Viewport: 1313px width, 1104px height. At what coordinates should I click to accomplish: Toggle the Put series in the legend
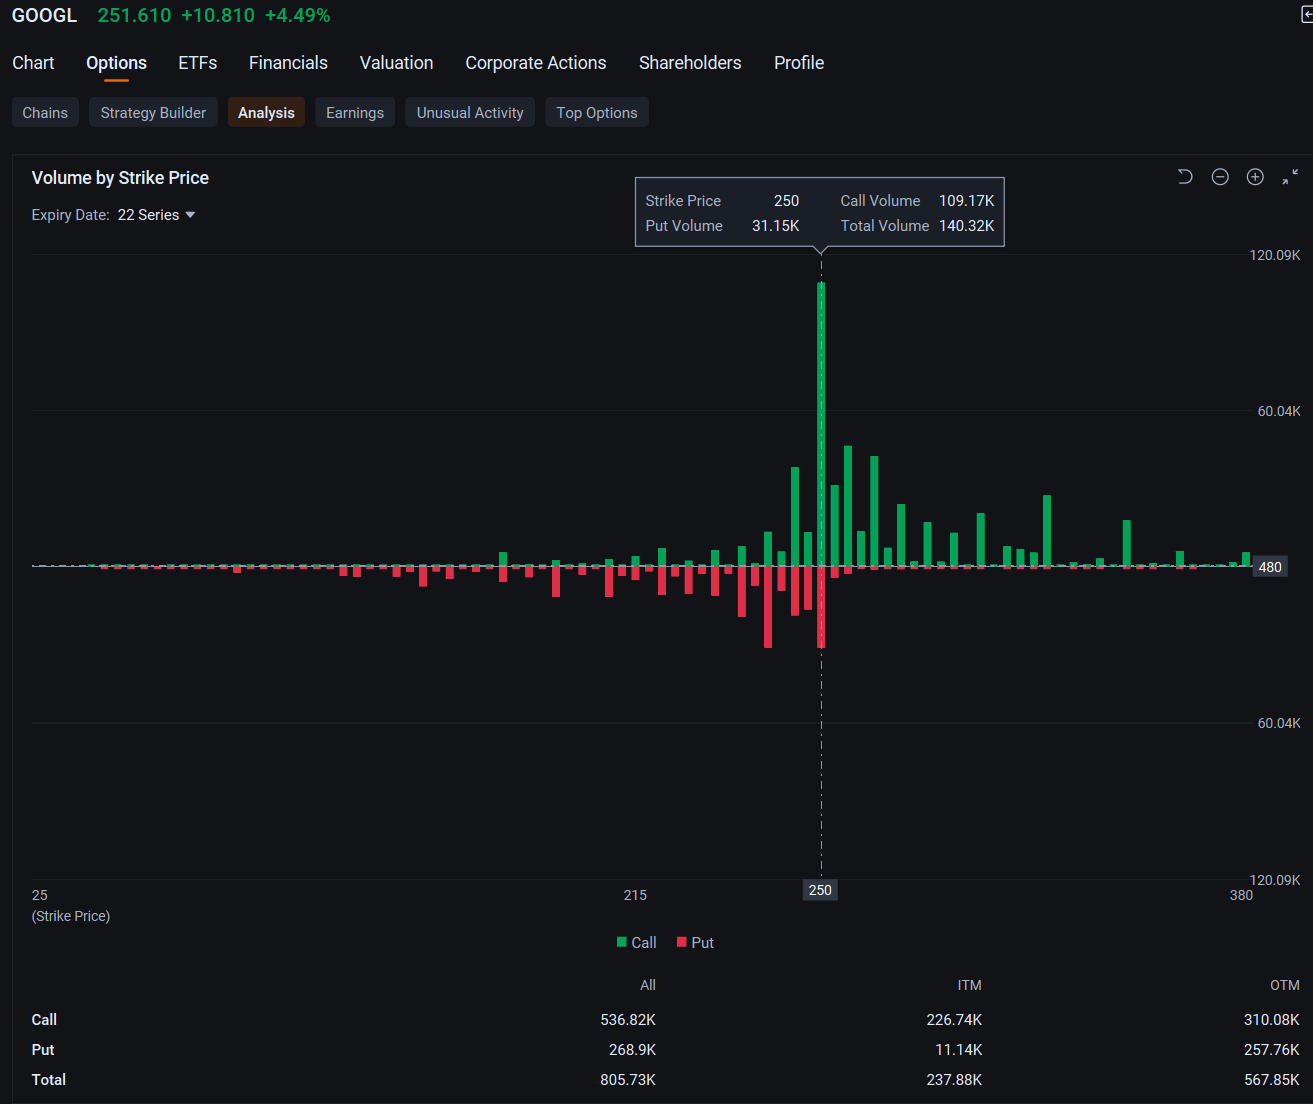pos(695,942)
